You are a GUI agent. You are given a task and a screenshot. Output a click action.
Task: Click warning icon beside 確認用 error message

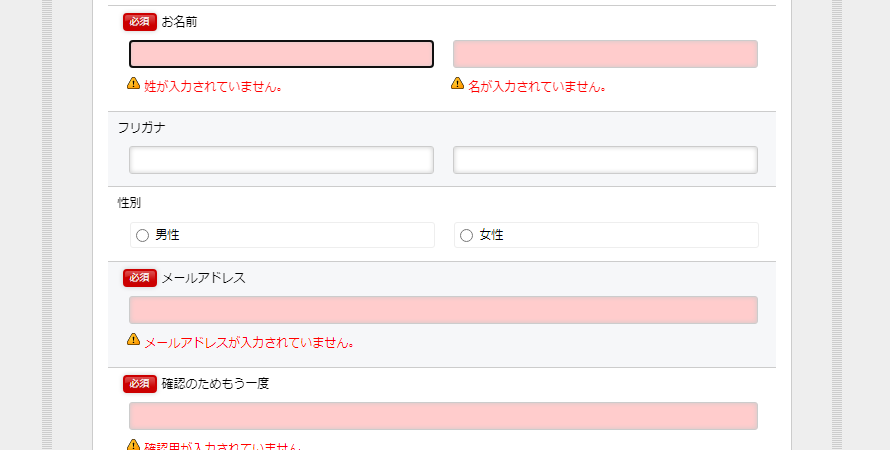pyautogui.click(x=133, y=444)
